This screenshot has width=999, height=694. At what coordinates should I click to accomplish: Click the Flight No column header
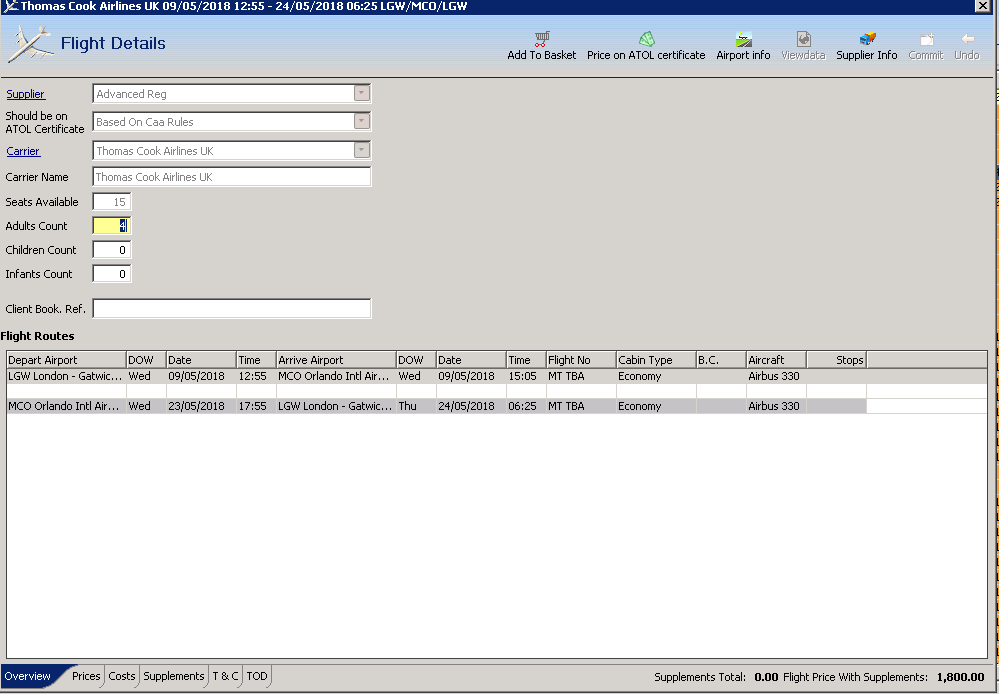pos(581,360)
